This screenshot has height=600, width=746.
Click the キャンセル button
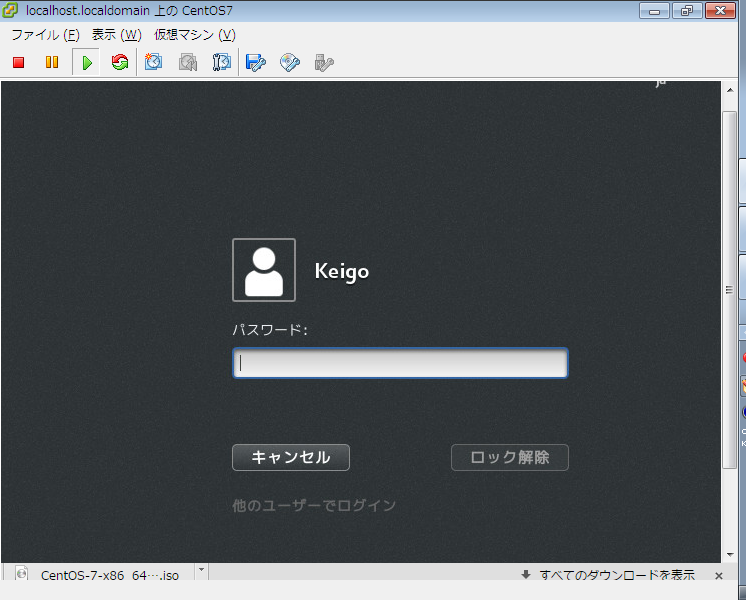pos(291,457)
